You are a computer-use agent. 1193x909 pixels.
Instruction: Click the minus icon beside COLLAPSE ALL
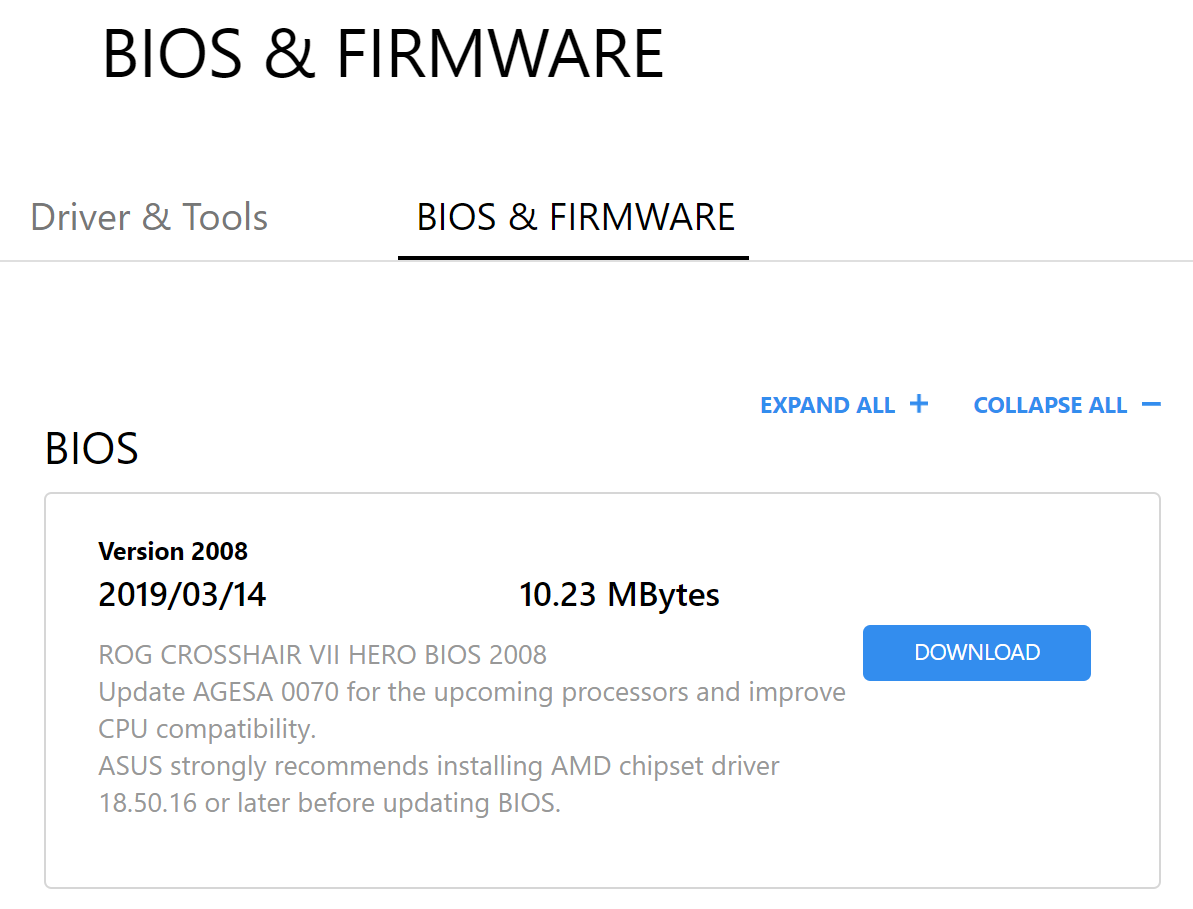pos(1151,404)
